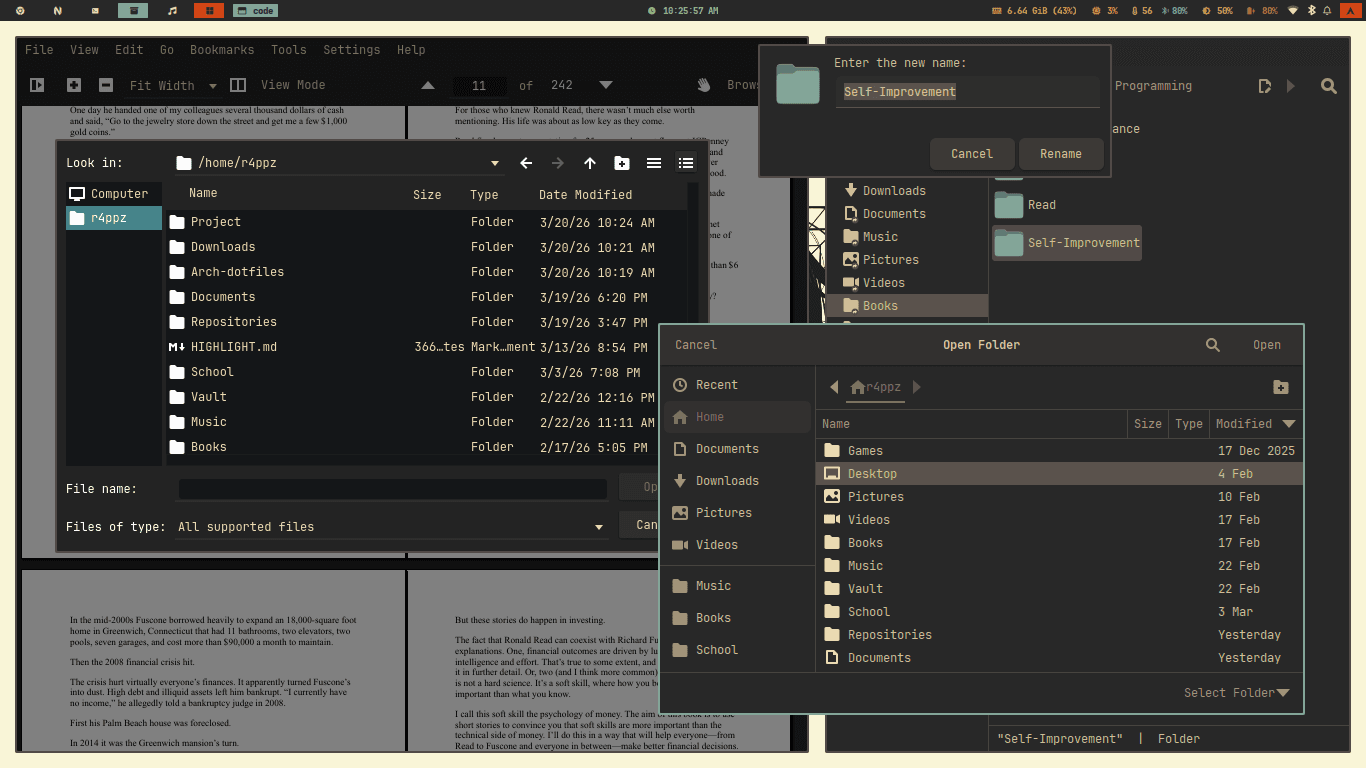Screen dimensions: 1366x768
Task: Select Recent in the Open Folder sidebar
Action: pyautogui.click(x=738, y=385)
